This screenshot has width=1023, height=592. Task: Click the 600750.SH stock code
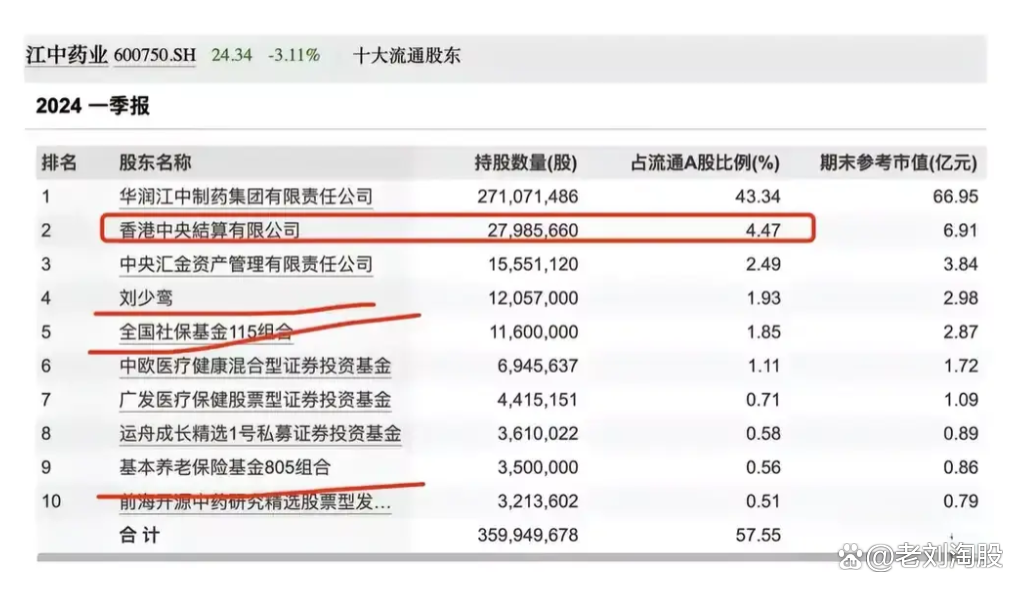coord(156,55)
